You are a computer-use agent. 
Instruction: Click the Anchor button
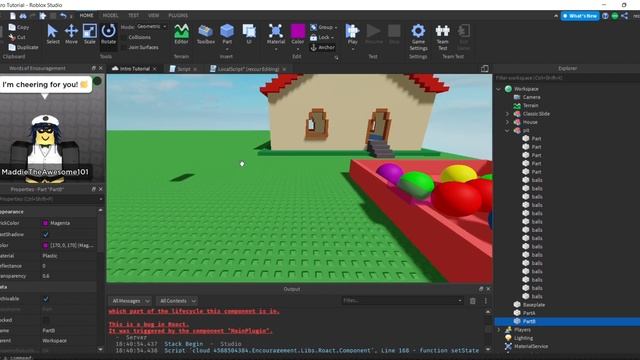click(322, 48)
